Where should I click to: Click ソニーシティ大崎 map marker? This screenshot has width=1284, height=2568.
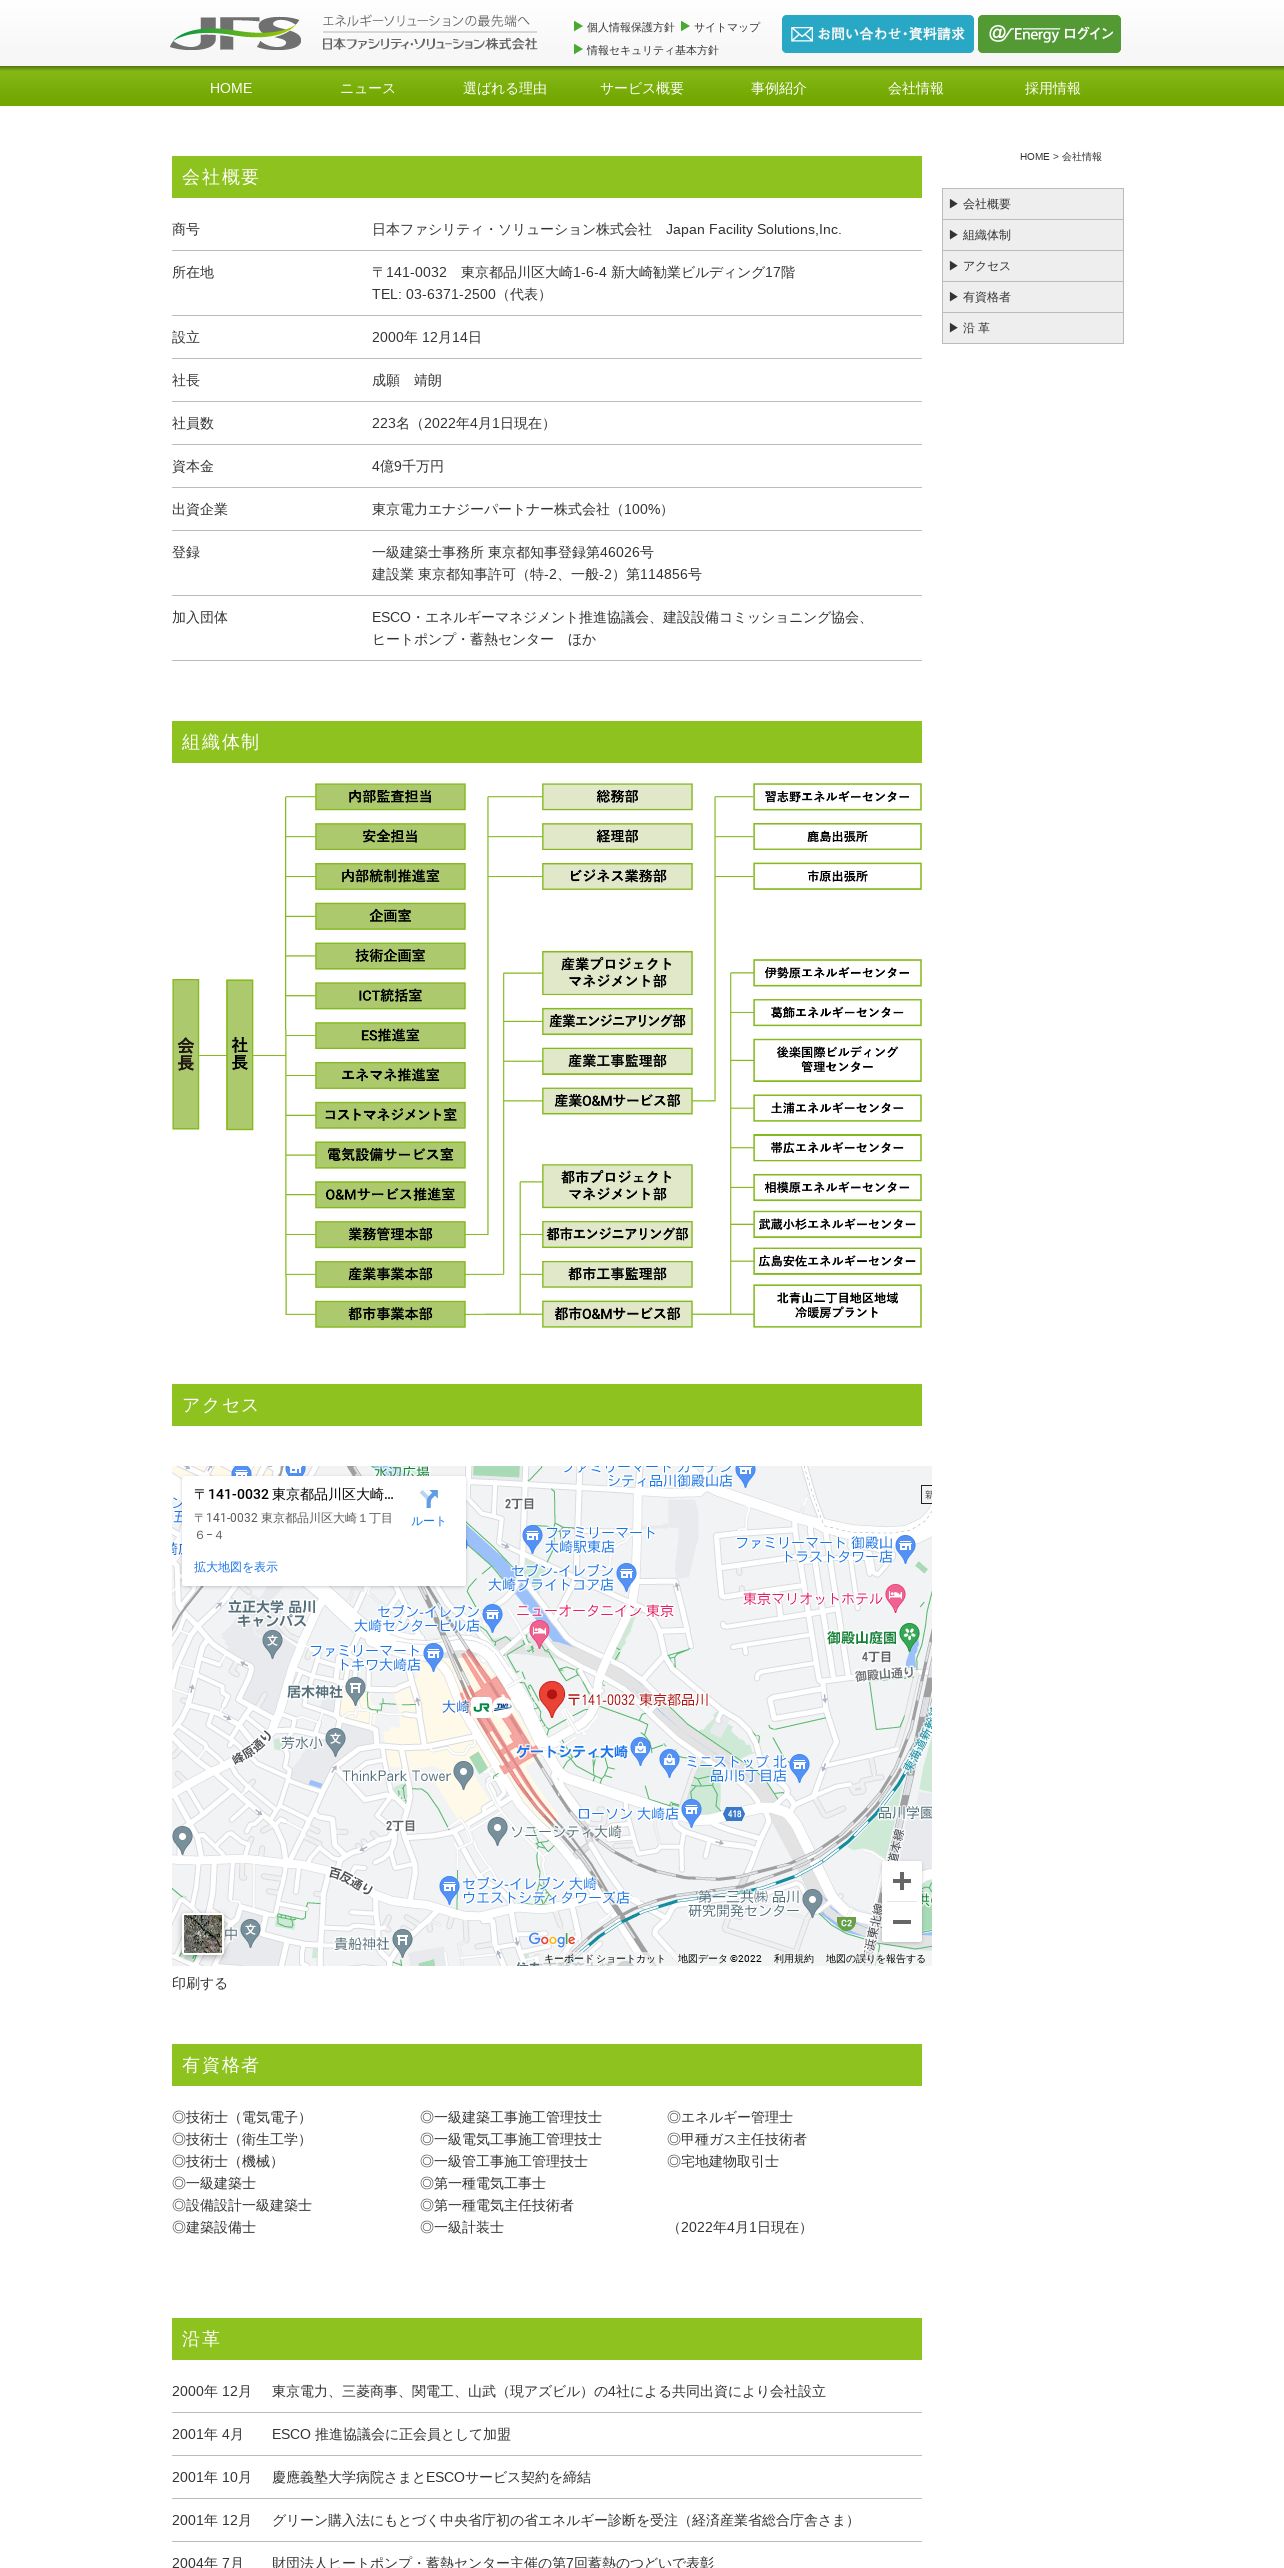pyautogui.click(x=497, y=1831)
